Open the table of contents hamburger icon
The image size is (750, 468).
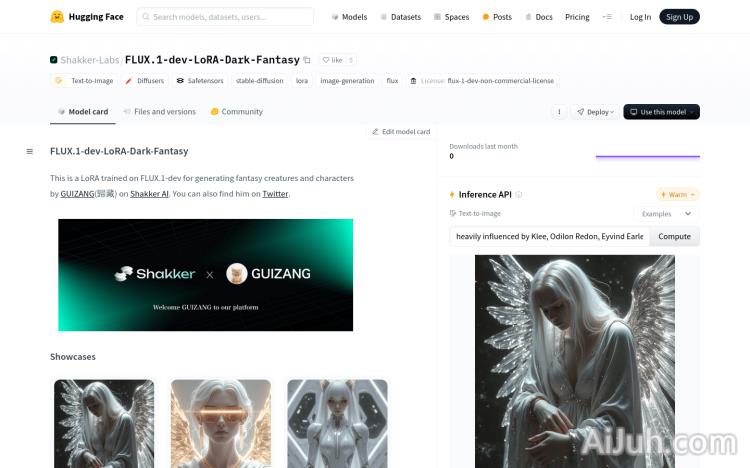tap(30, 152)
